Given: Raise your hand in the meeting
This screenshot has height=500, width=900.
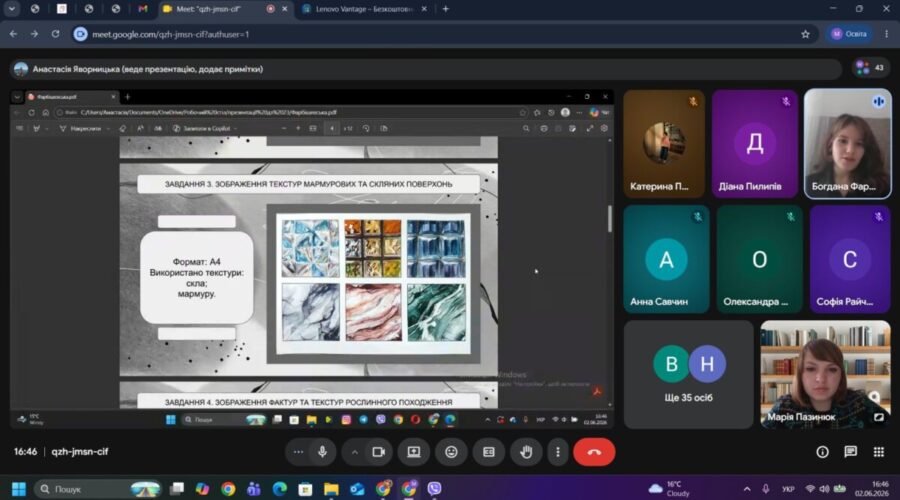Looking at the screenshot, I should point(526,452).
